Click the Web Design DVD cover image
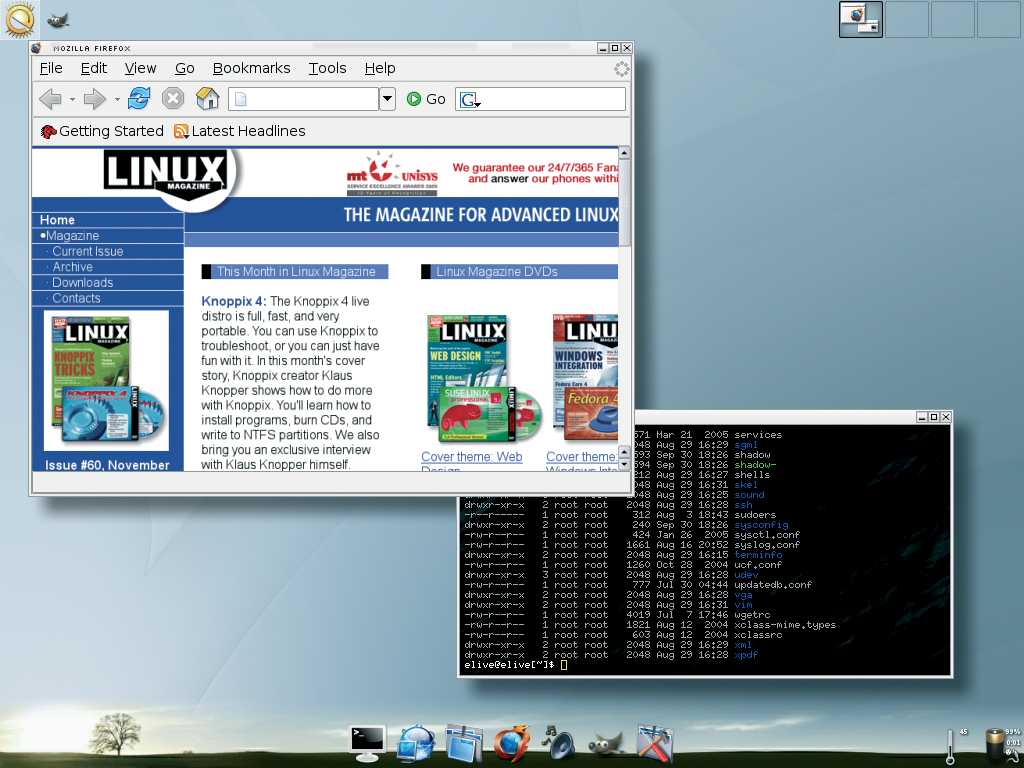The width and height of the screenshot is (1024, 768). coord(483,379)
